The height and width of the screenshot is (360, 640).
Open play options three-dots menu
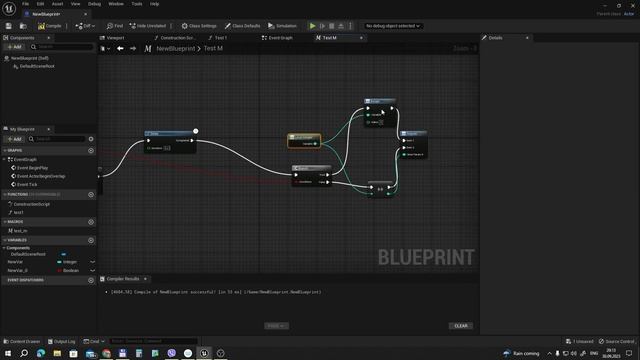pos(350,26)
